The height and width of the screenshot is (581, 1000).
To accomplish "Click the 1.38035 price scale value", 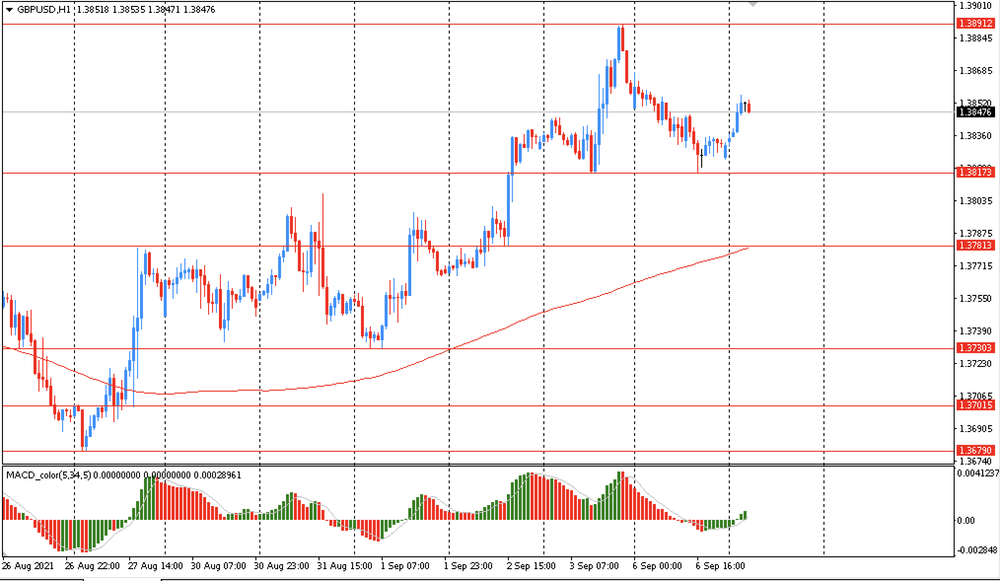I will tap(976, 201).
